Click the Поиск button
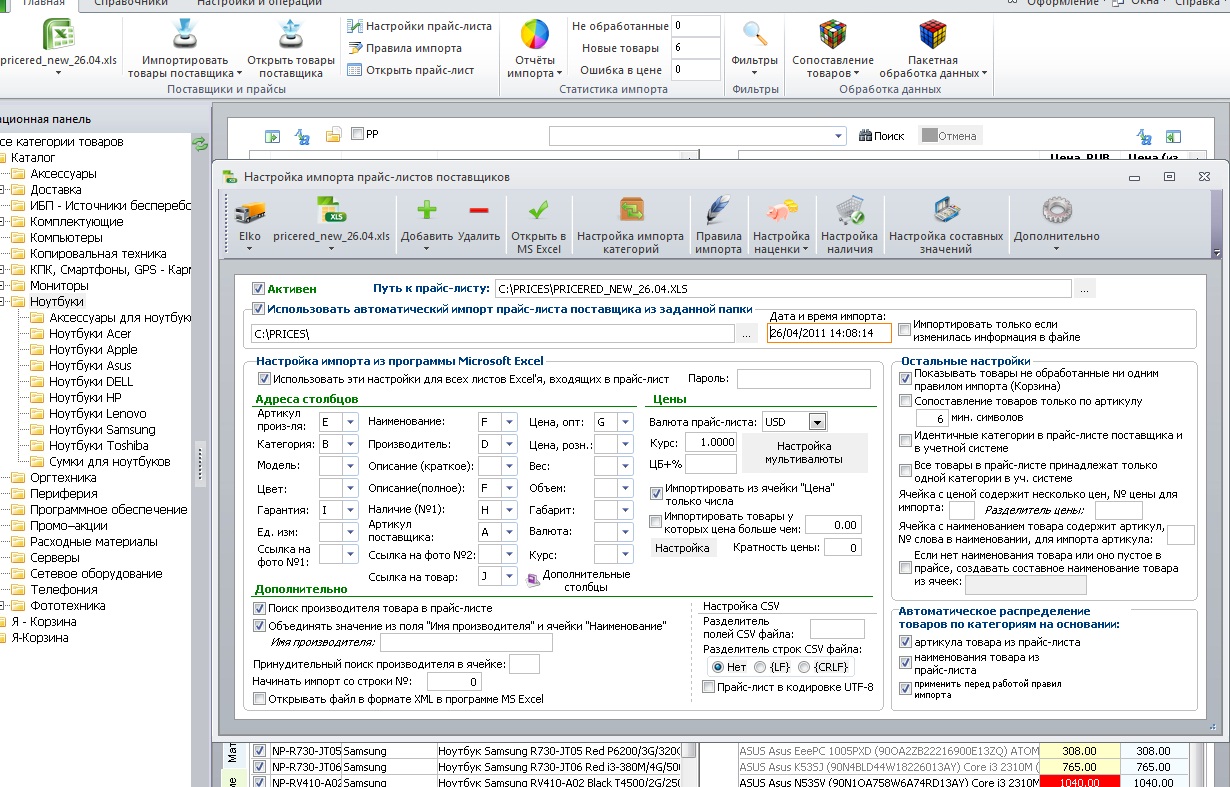 (x=882, y=135)
